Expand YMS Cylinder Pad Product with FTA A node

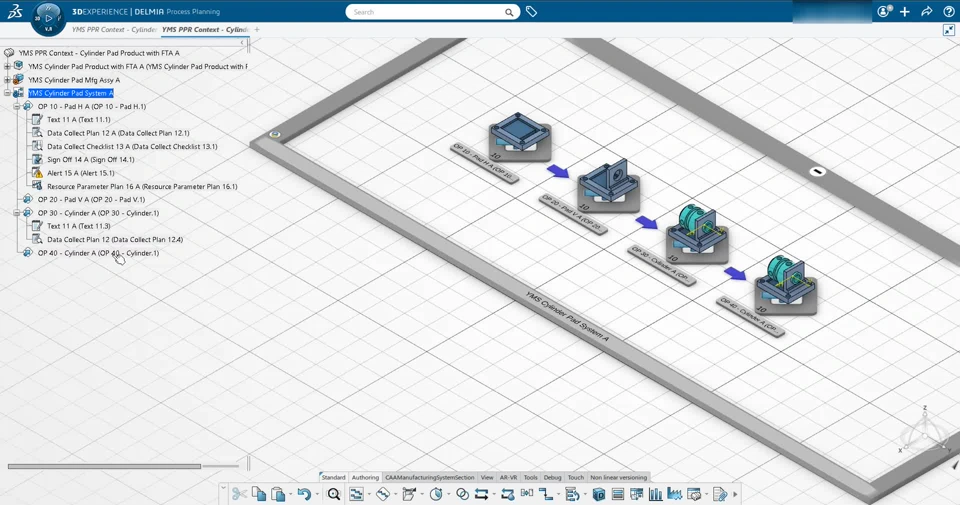click(x=7, y=66)
